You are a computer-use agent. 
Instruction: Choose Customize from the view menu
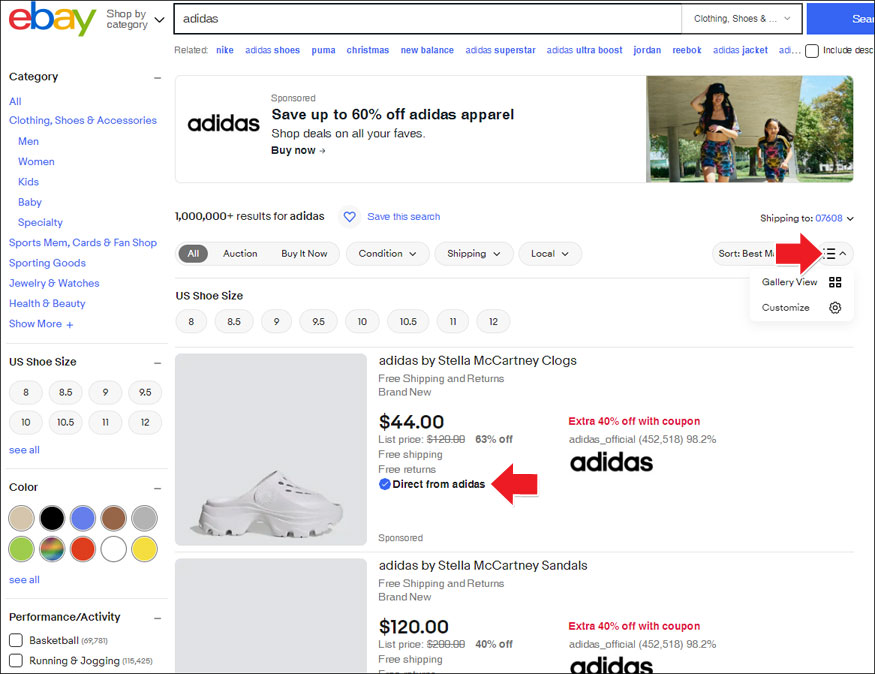(801, 307)
